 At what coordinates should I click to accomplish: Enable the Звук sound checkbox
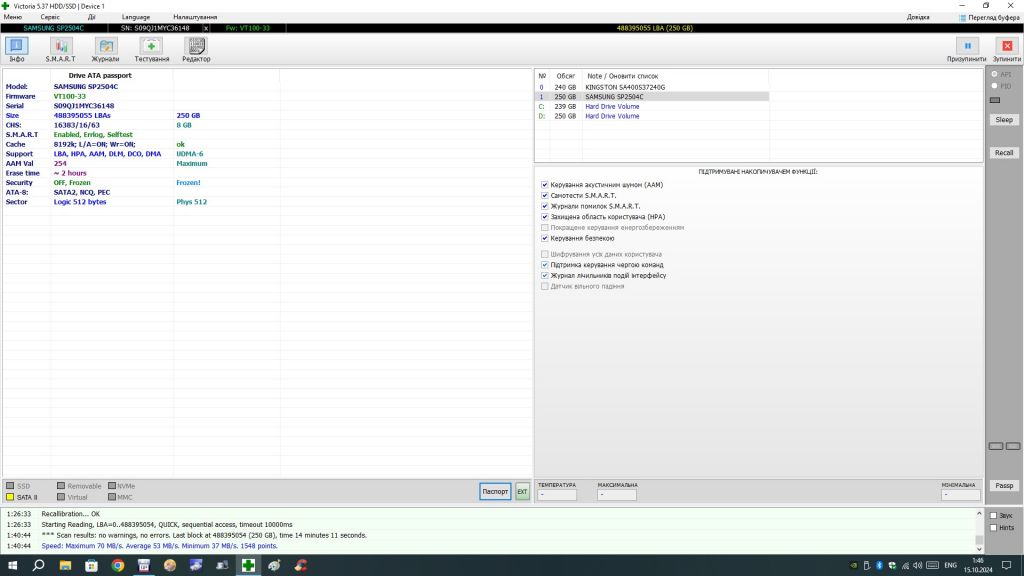[x=993, y=516]
